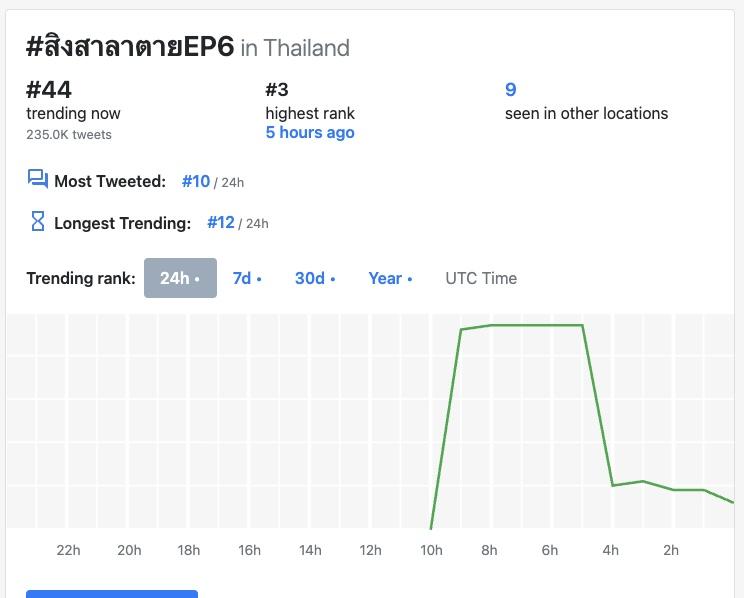This screenshot has height=598, width=744.
Task: Click the #สิงสาลาตายEP6 hashtag title
Action: (x=130, y=47)
